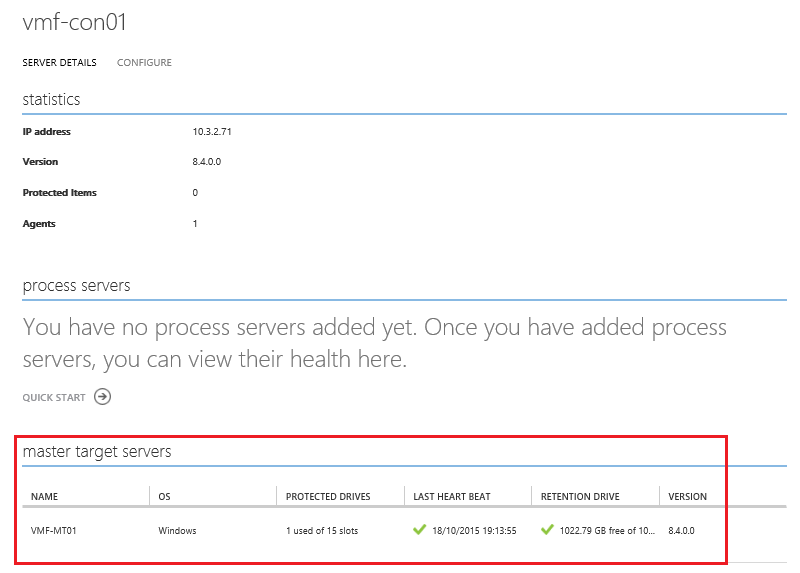Click the Protected Drives column header
800x573 pixels.
tap(328, 497)
